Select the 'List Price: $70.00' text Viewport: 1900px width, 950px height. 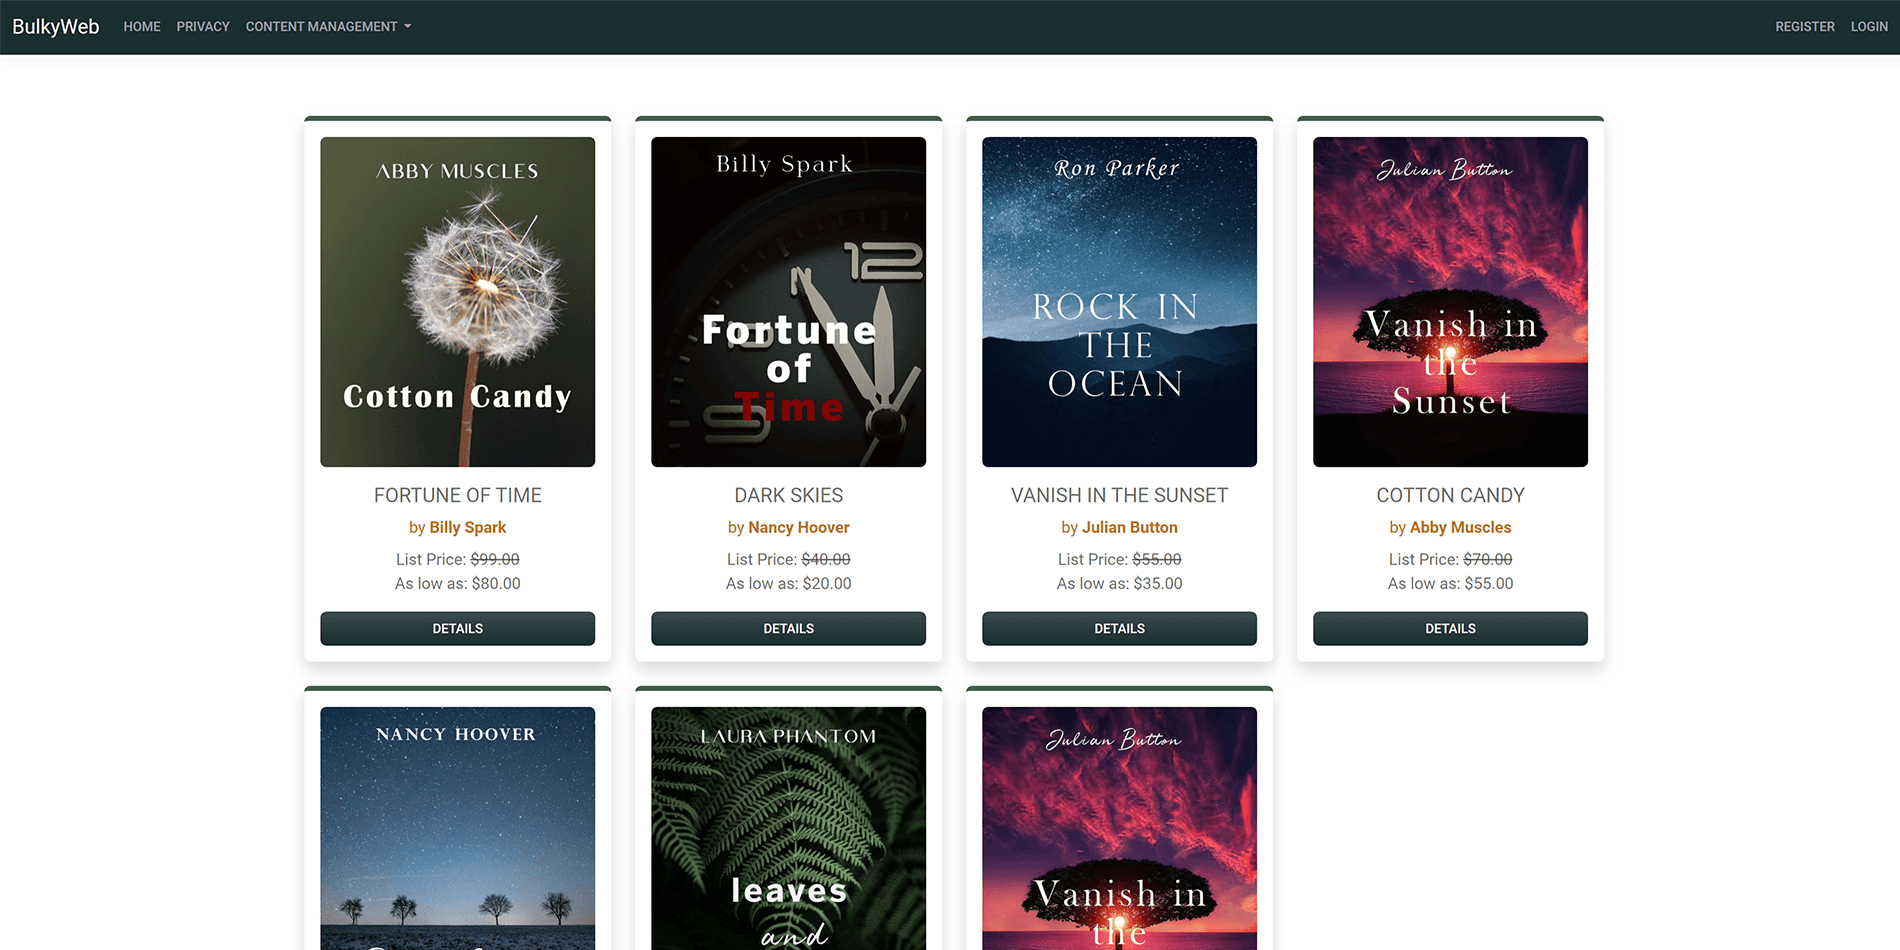point(1451,559)
